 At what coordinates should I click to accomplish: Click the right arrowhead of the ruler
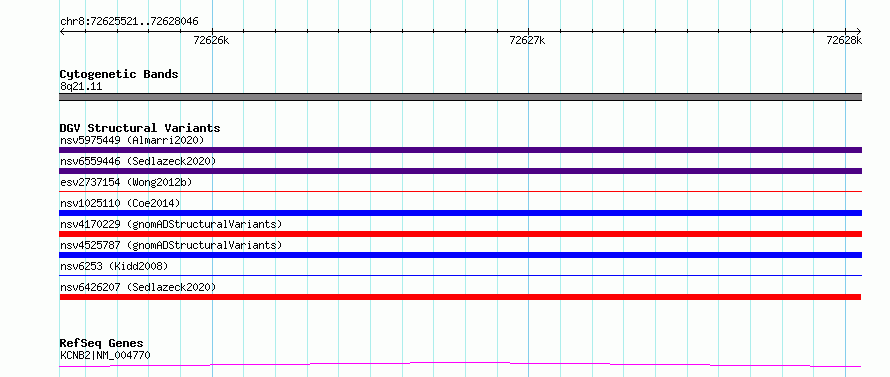(858, 31)
